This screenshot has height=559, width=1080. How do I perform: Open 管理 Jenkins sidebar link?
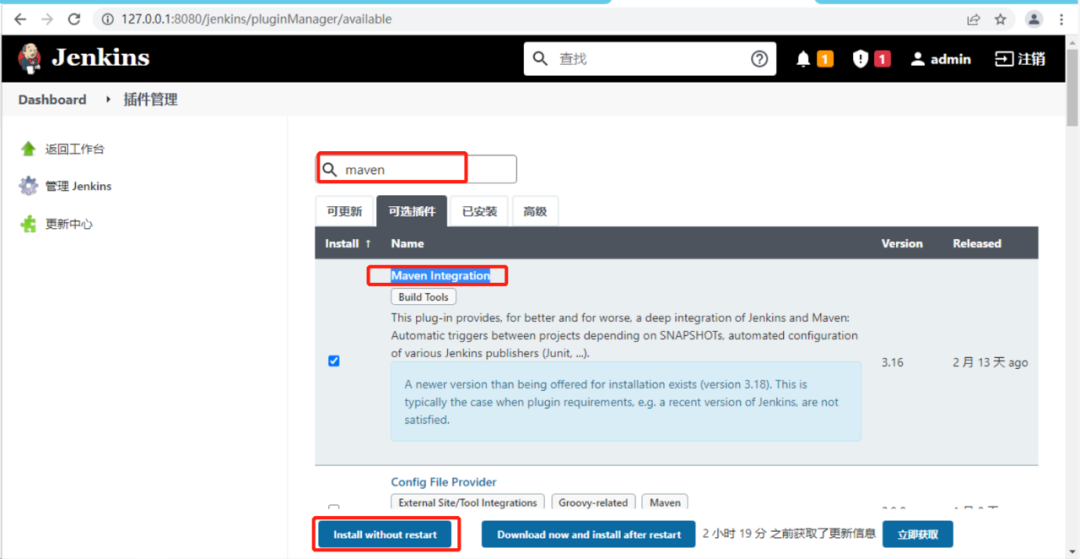click(79, 187)
